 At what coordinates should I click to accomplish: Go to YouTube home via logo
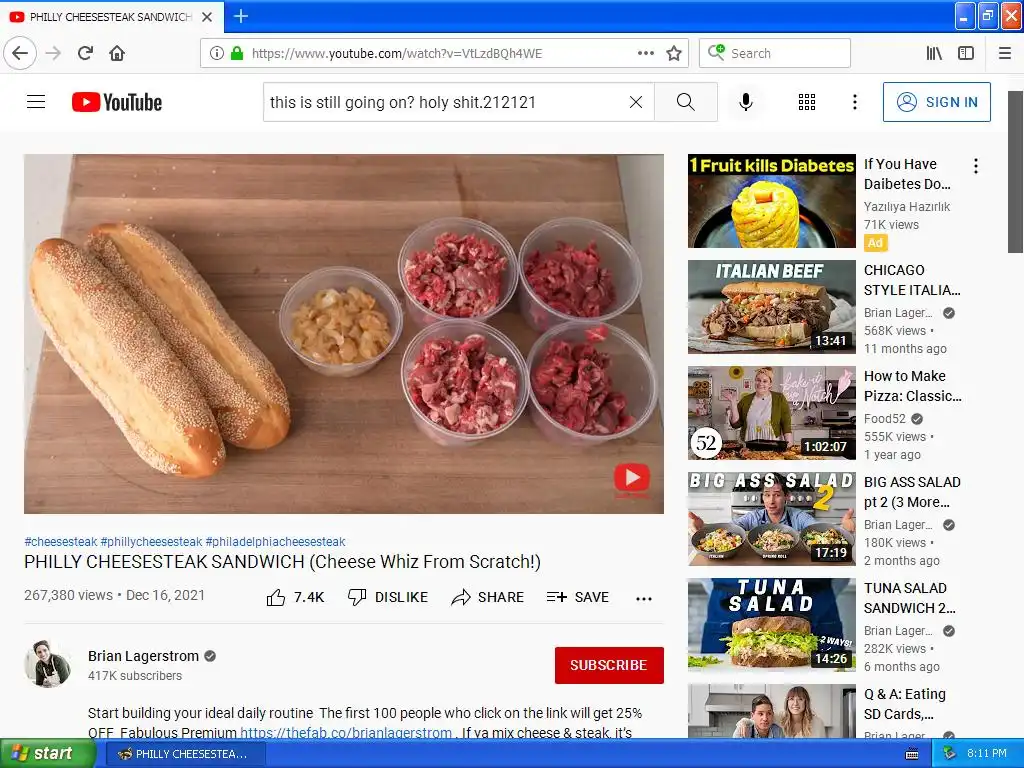tap(117, 102)
